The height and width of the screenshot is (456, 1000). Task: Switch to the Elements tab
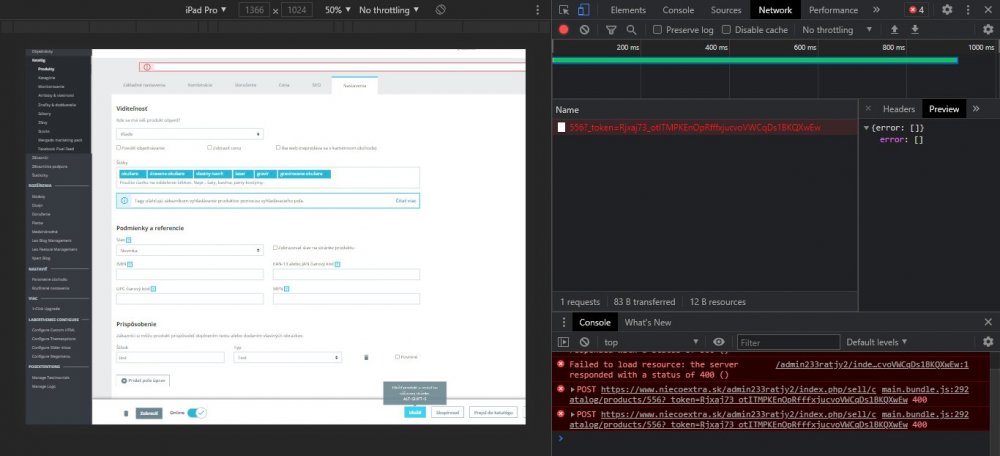click(x=628, y=10)
